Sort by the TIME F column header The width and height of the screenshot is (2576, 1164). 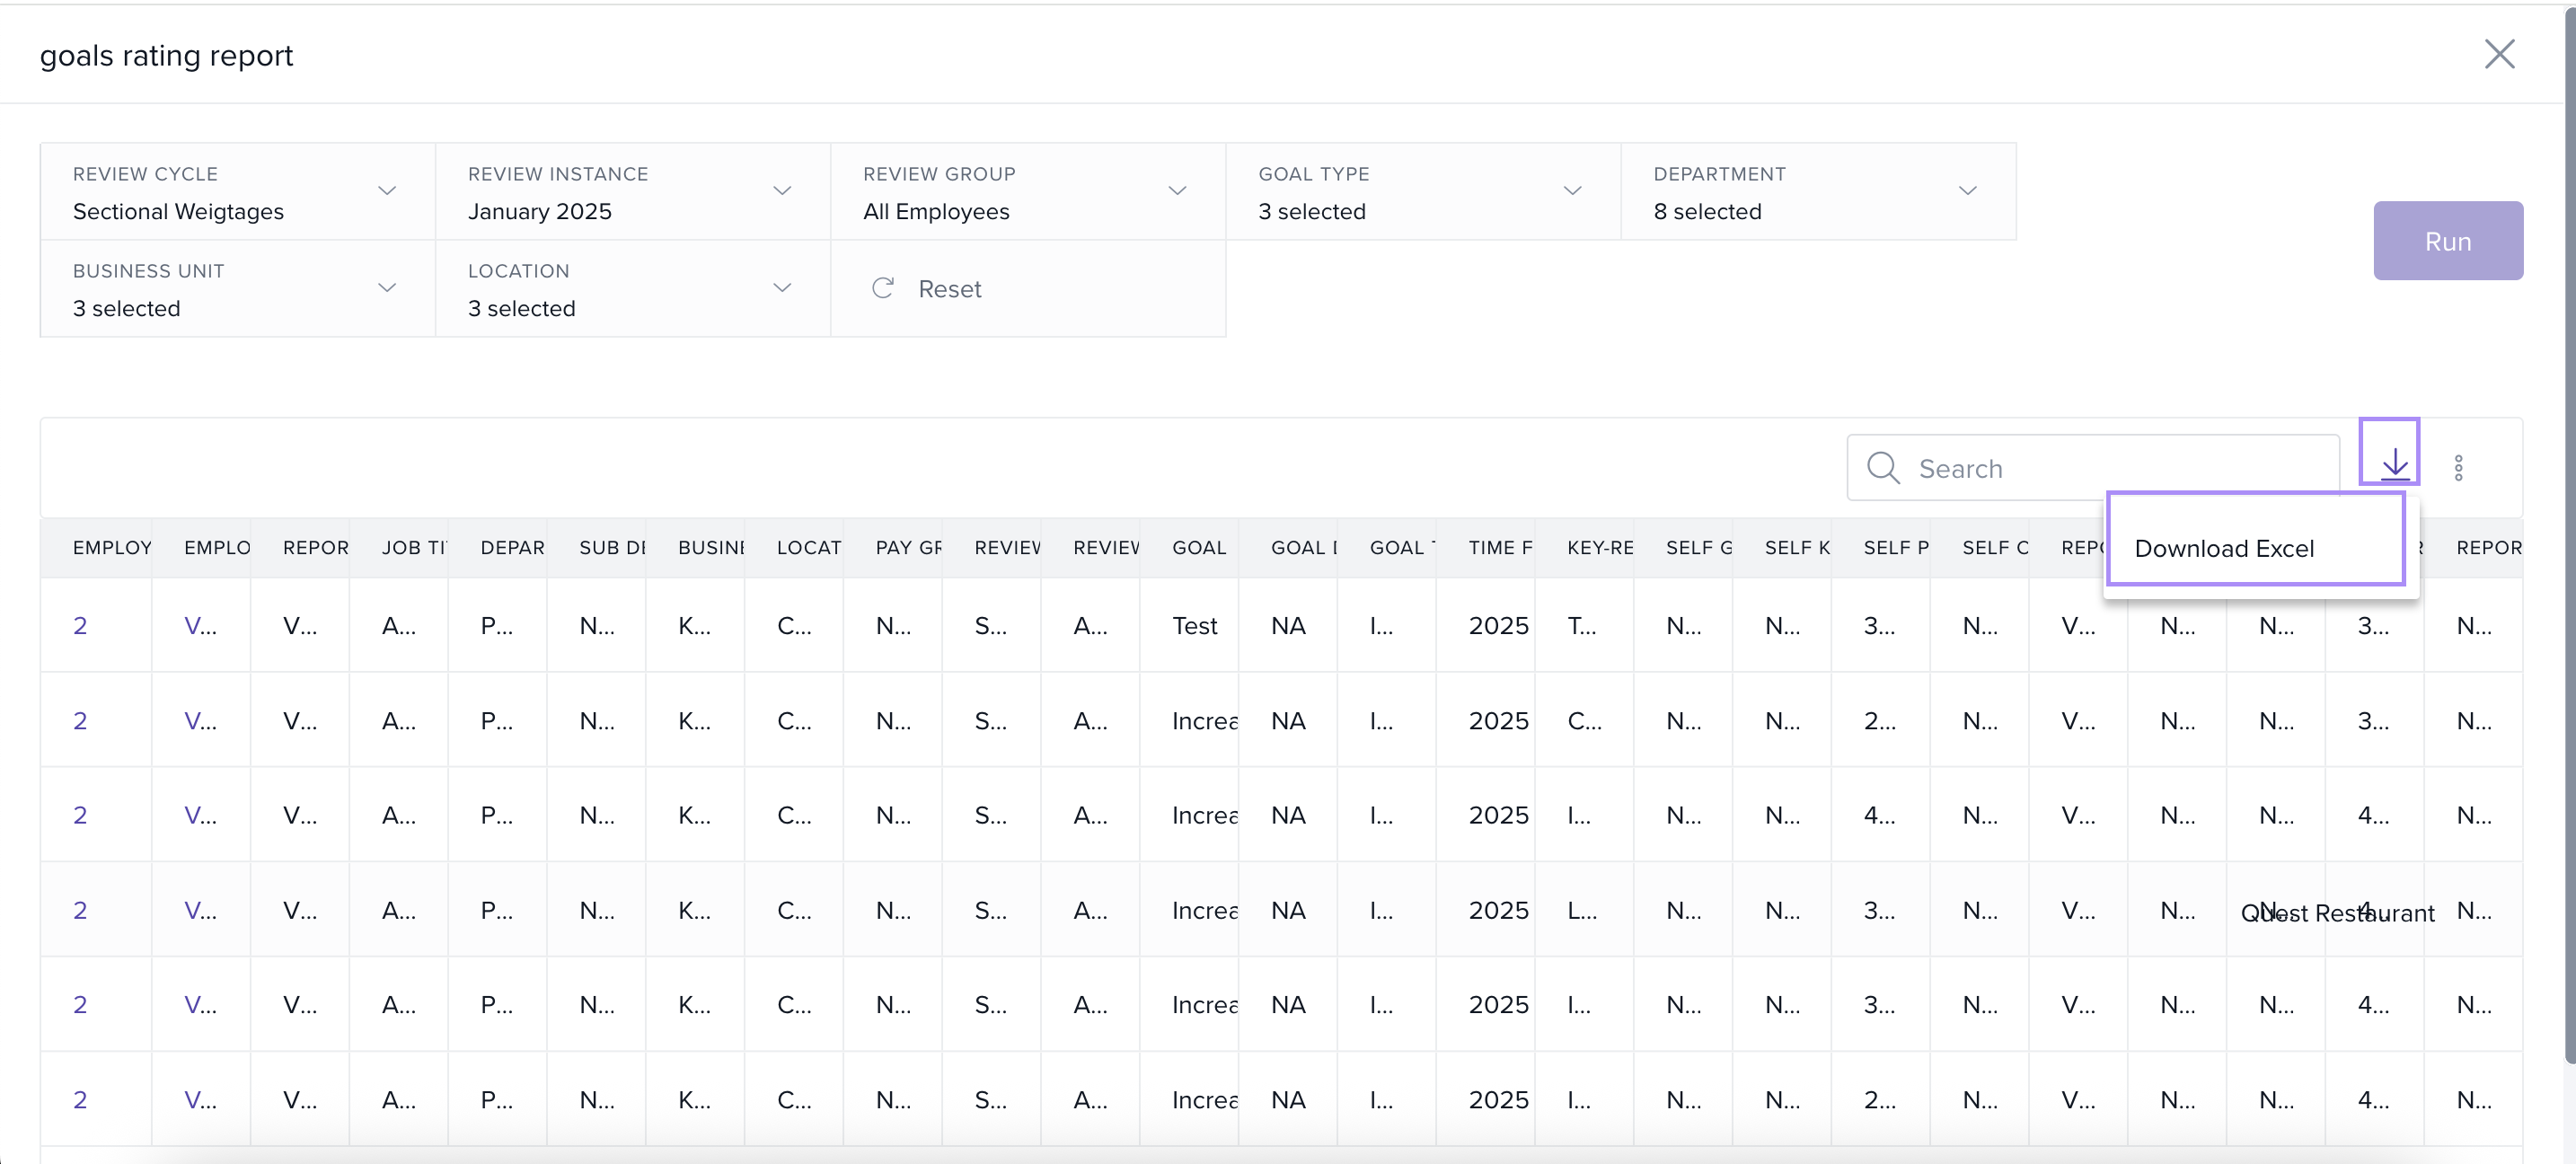(x=1499, y=548)
